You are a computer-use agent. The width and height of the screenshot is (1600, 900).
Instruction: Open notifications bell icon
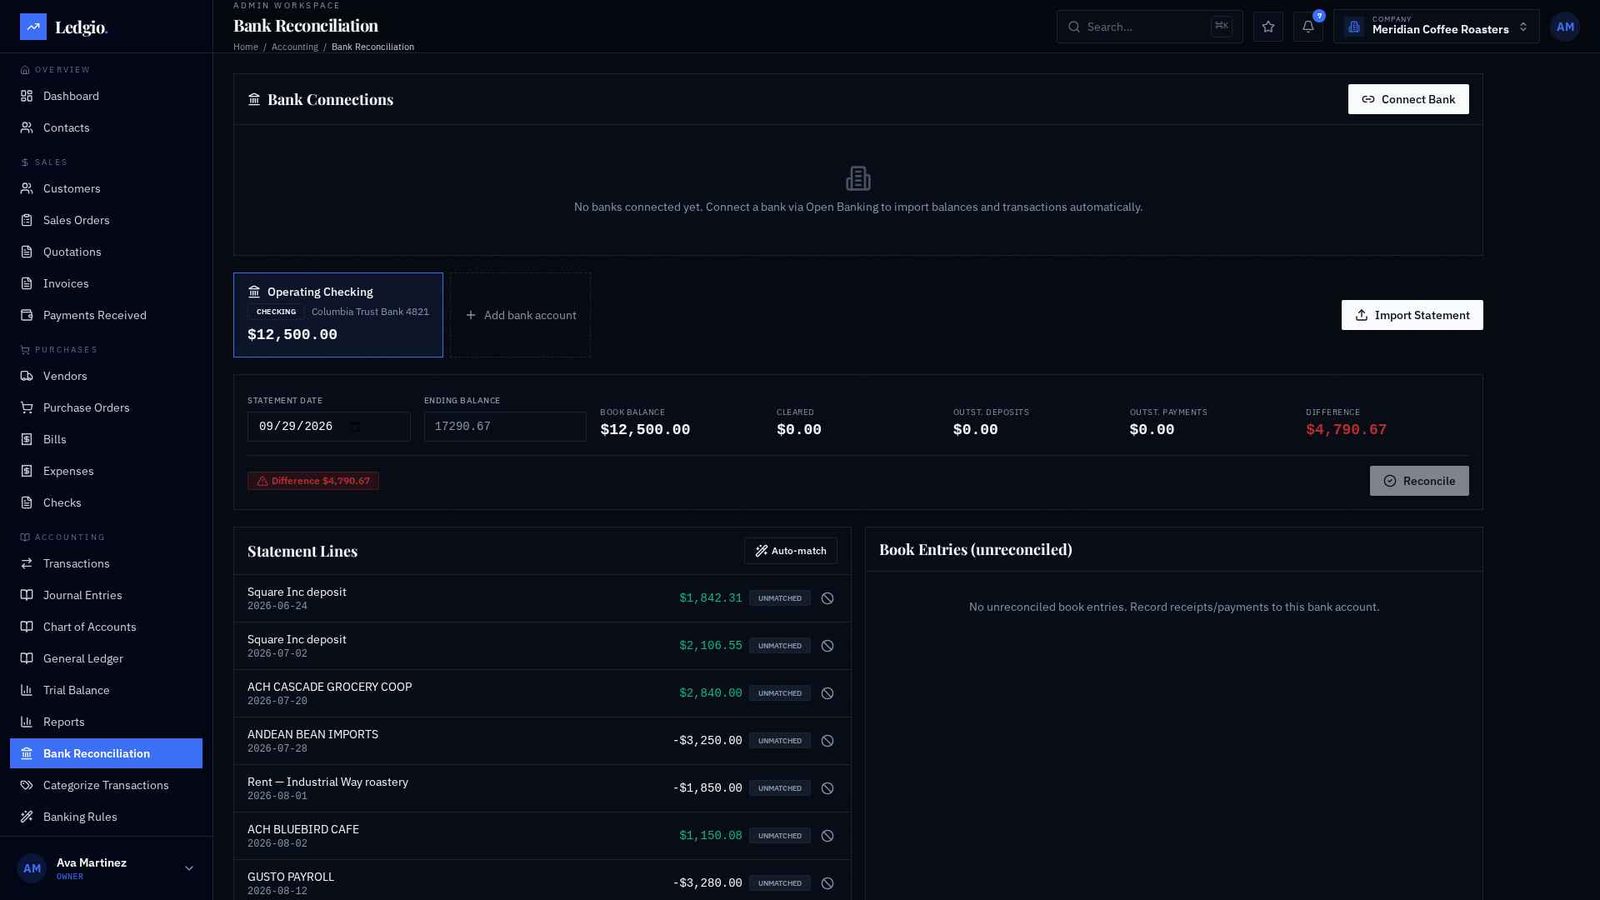click(1308, 27)
